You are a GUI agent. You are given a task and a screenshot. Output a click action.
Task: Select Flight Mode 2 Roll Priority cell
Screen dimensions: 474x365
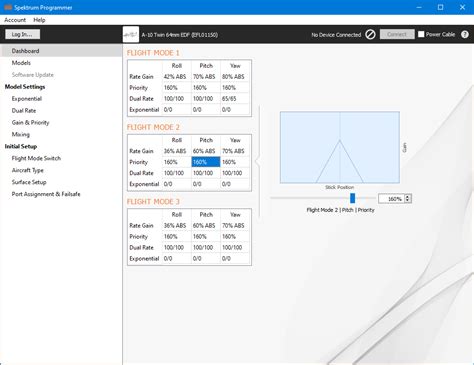pyautogui.click(x=177, y=162)
